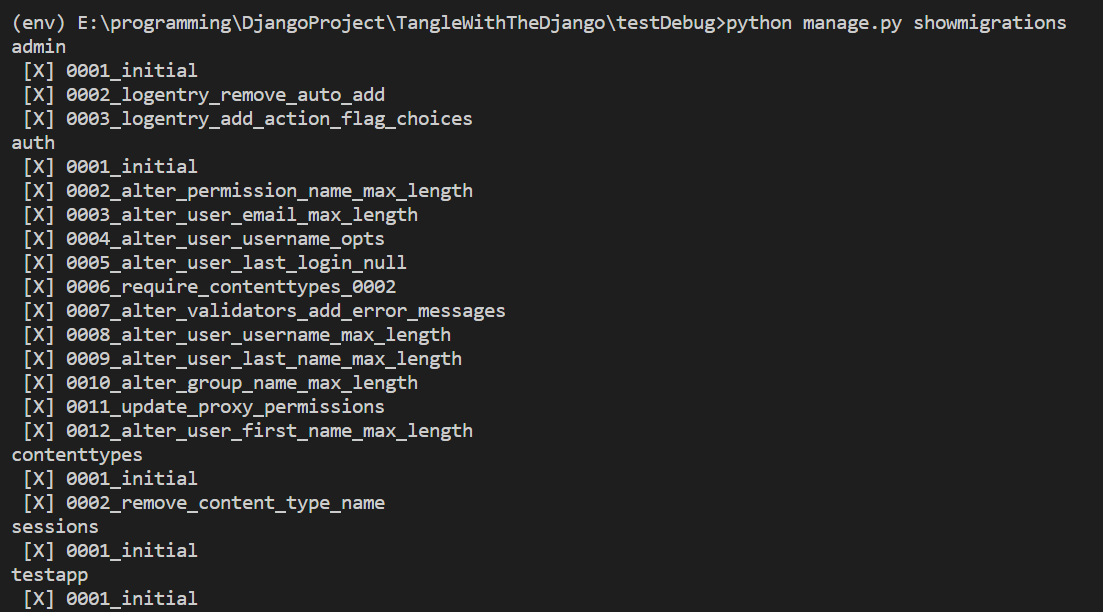Click the [X] beside 0011_update_proxy_permissions

pyautogui.click(x=39, y=407)
